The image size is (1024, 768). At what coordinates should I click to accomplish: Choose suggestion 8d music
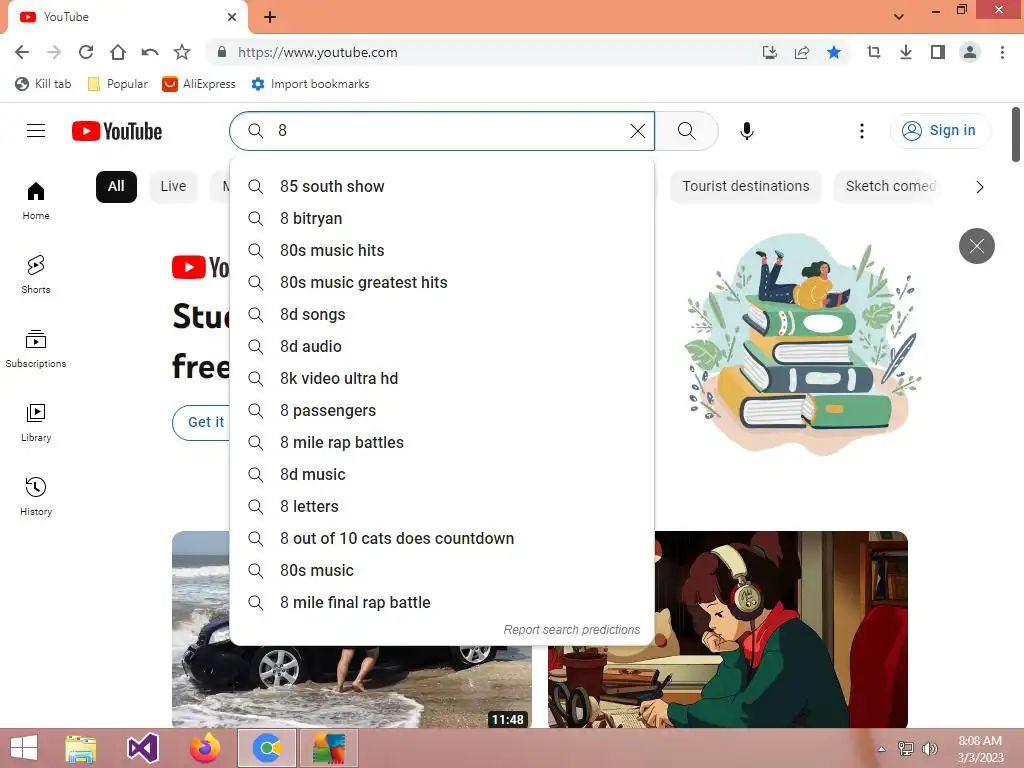442,475
